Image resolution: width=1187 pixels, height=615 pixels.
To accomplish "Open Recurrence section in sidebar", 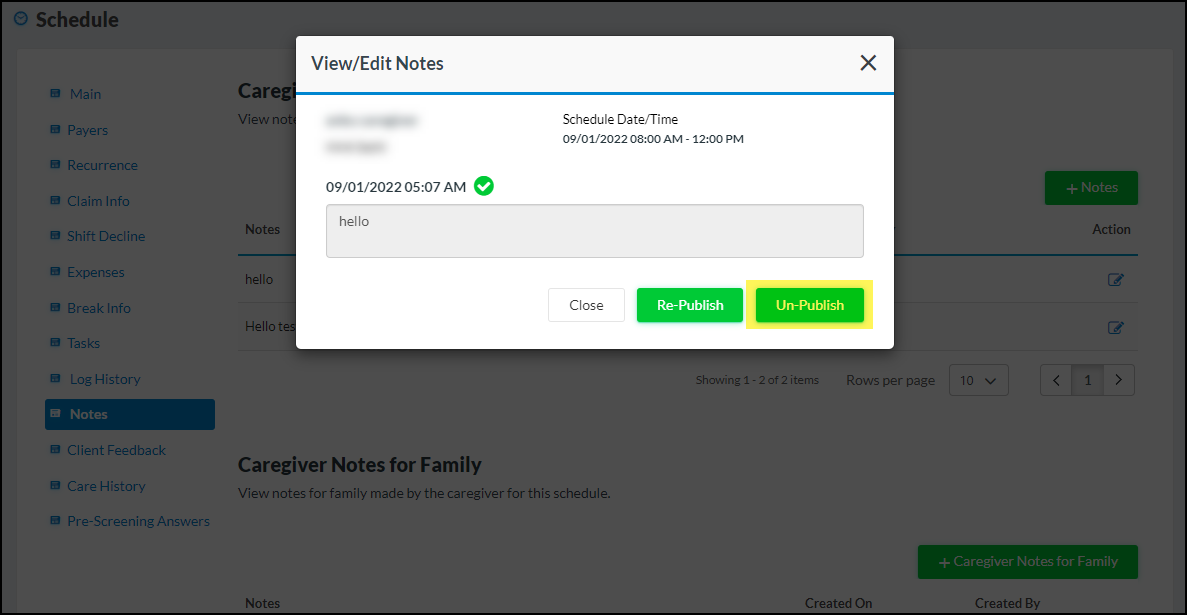I will [102, 165].
